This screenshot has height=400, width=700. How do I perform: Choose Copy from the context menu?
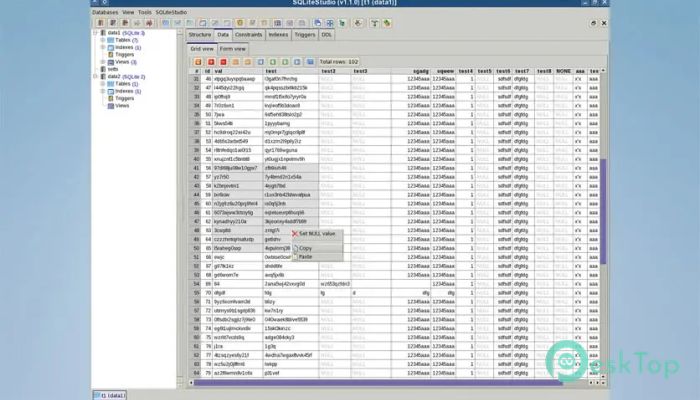pyautogui.click(x=317, y=248)
